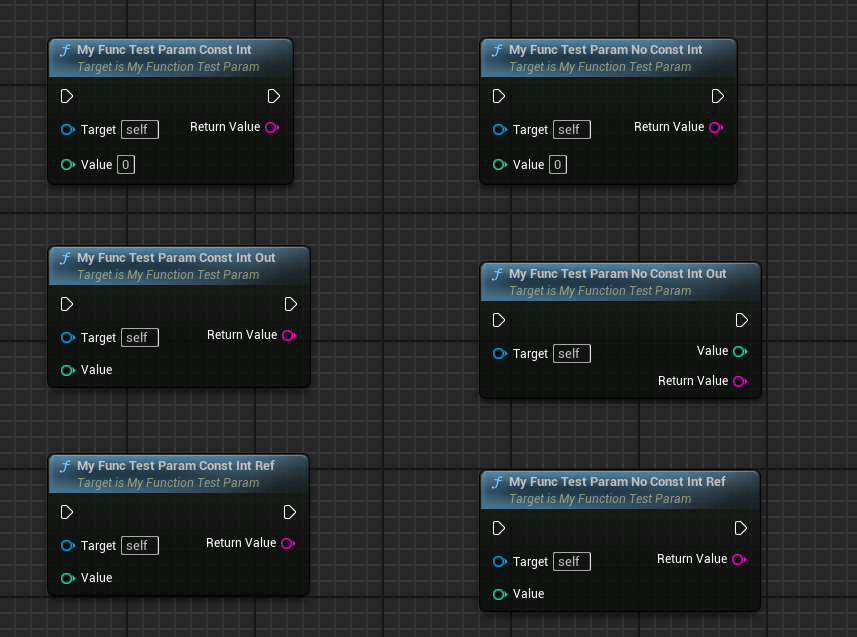This screenshot has width=857, height=637.
Task: Click function icon on No Const Int Ref node
Action: [x=497, y=482]
